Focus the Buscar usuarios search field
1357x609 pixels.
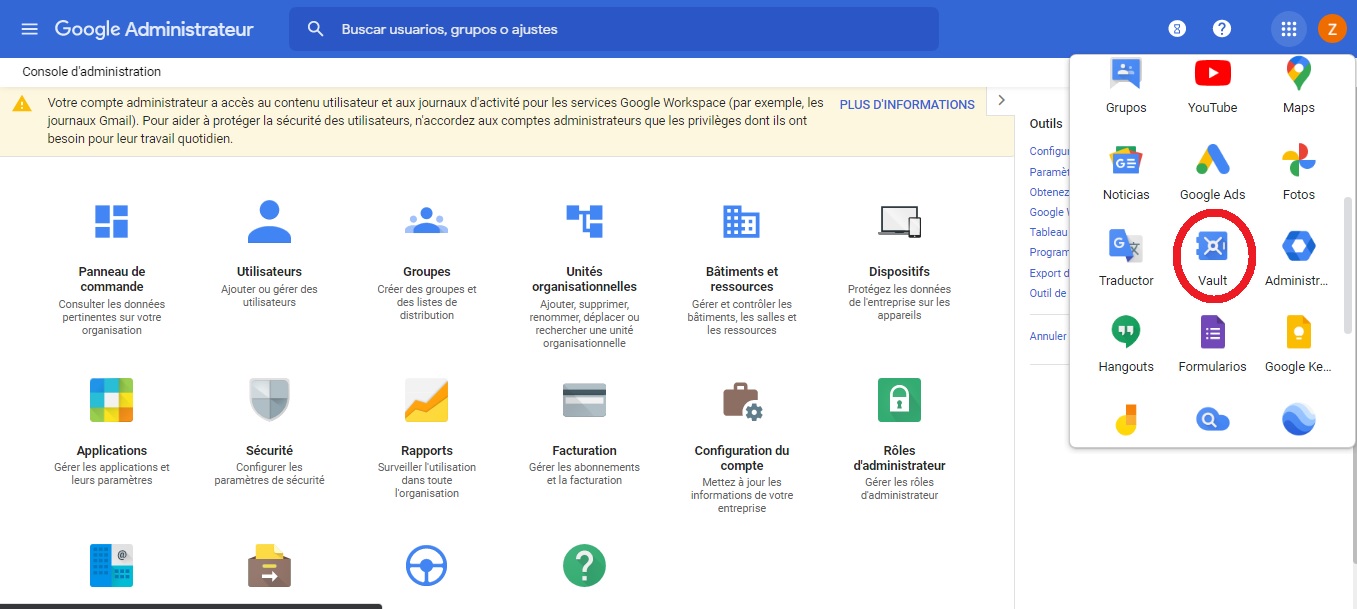pos(614,29)
